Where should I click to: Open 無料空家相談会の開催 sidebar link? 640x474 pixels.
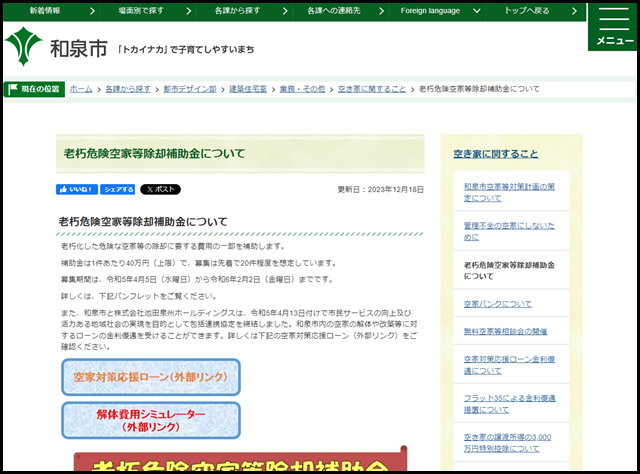tap(505, 331)
